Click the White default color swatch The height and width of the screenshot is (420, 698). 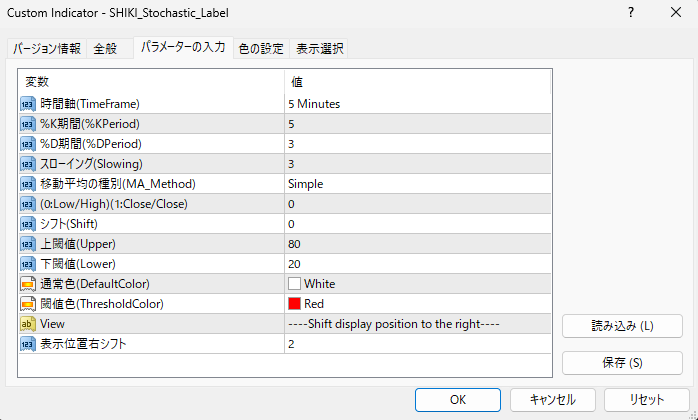tap(294, 283)
